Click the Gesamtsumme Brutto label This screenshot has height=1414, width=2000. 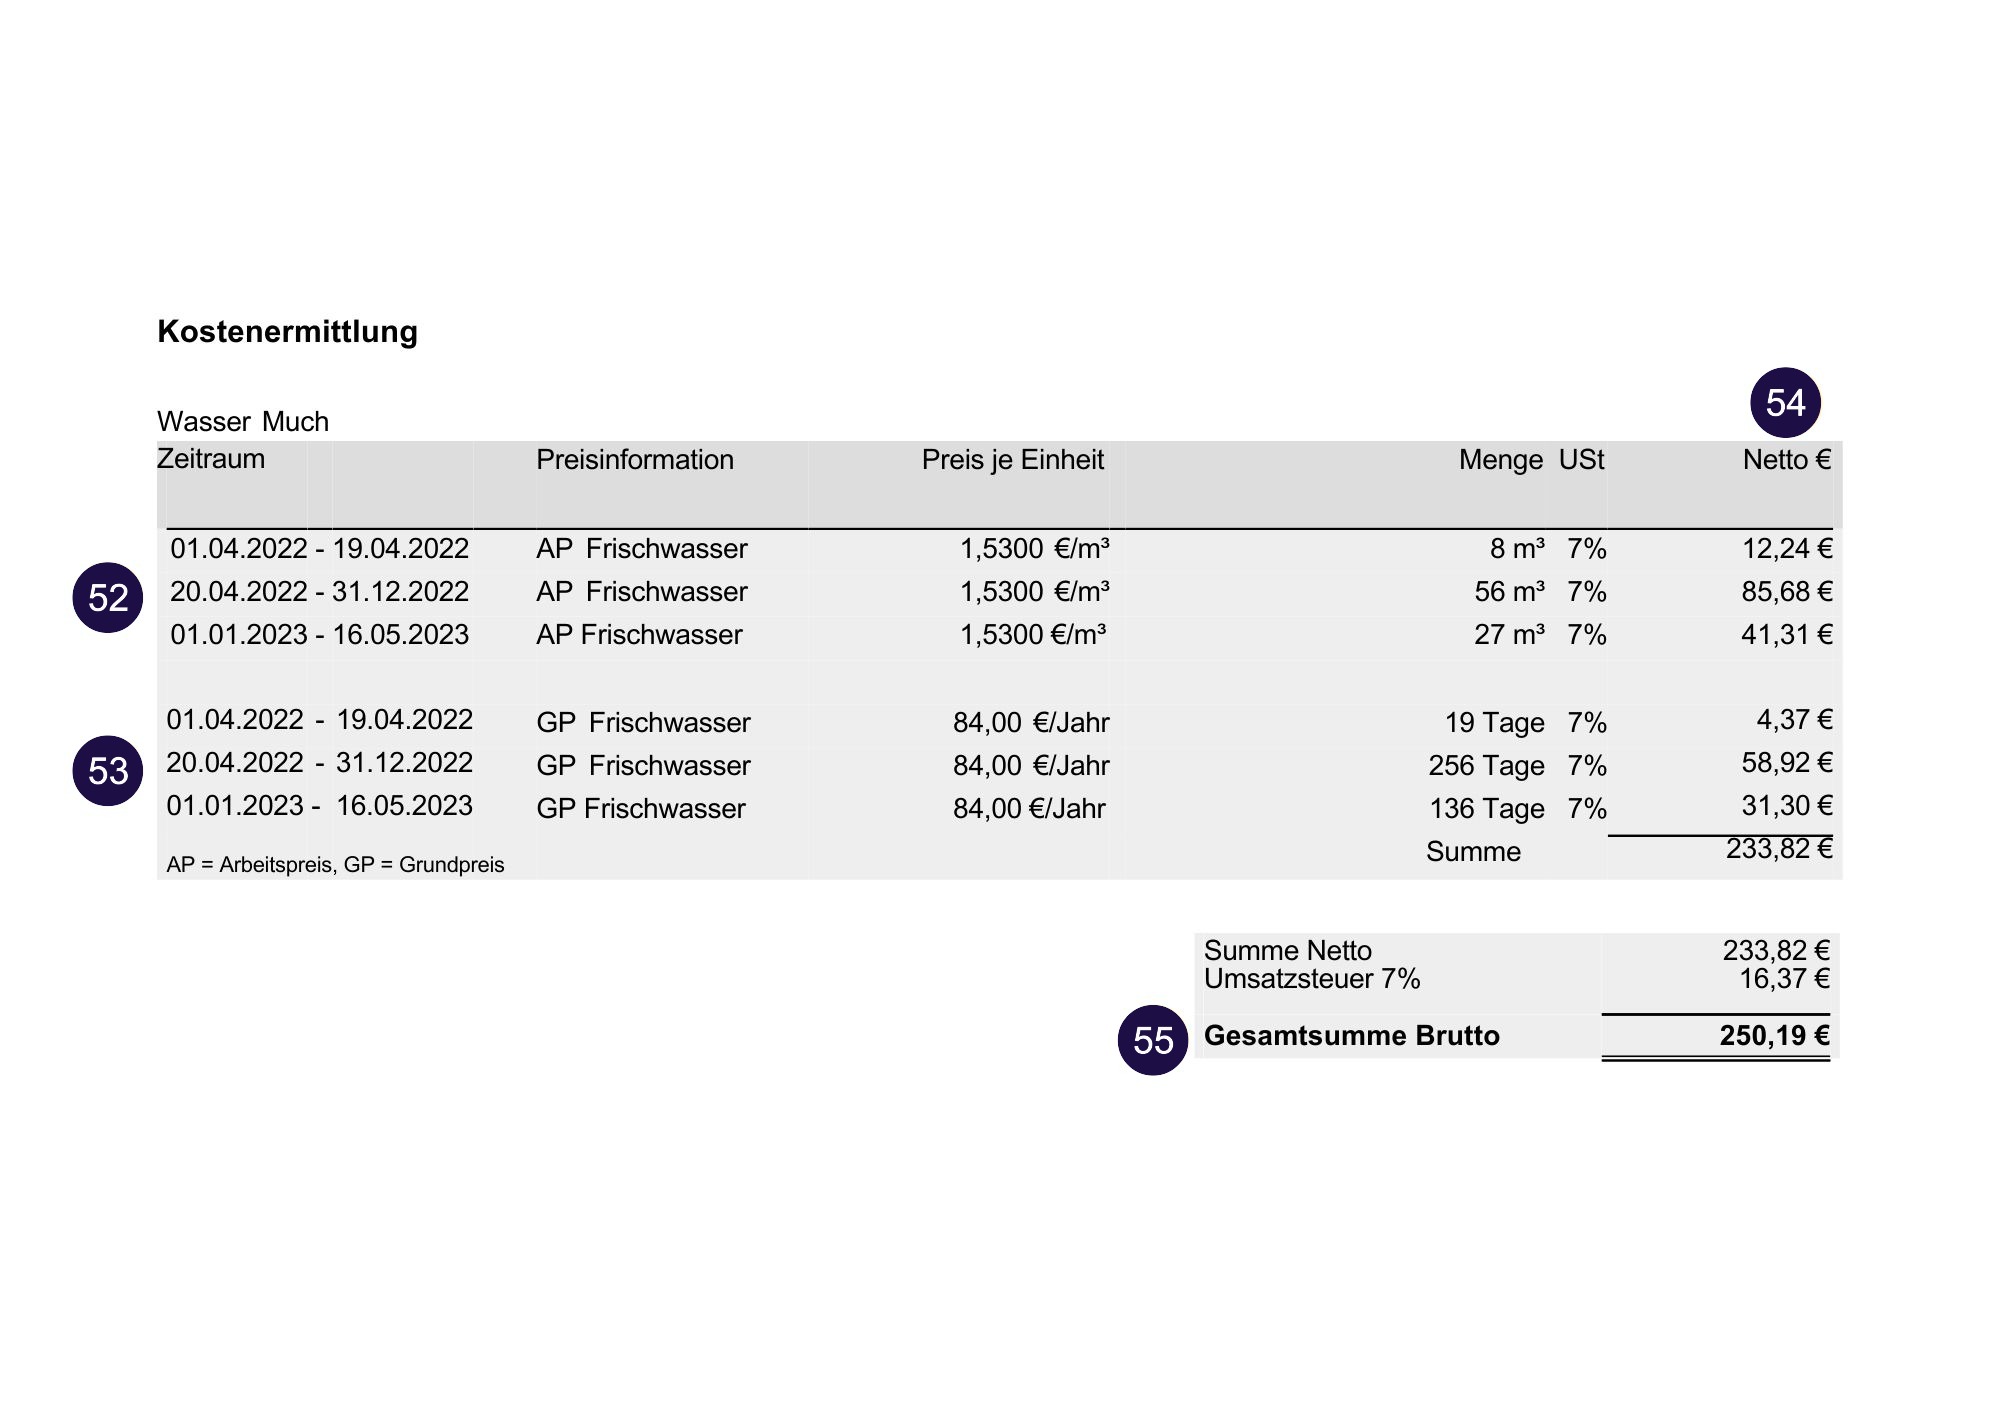tap(1351, 1036)
